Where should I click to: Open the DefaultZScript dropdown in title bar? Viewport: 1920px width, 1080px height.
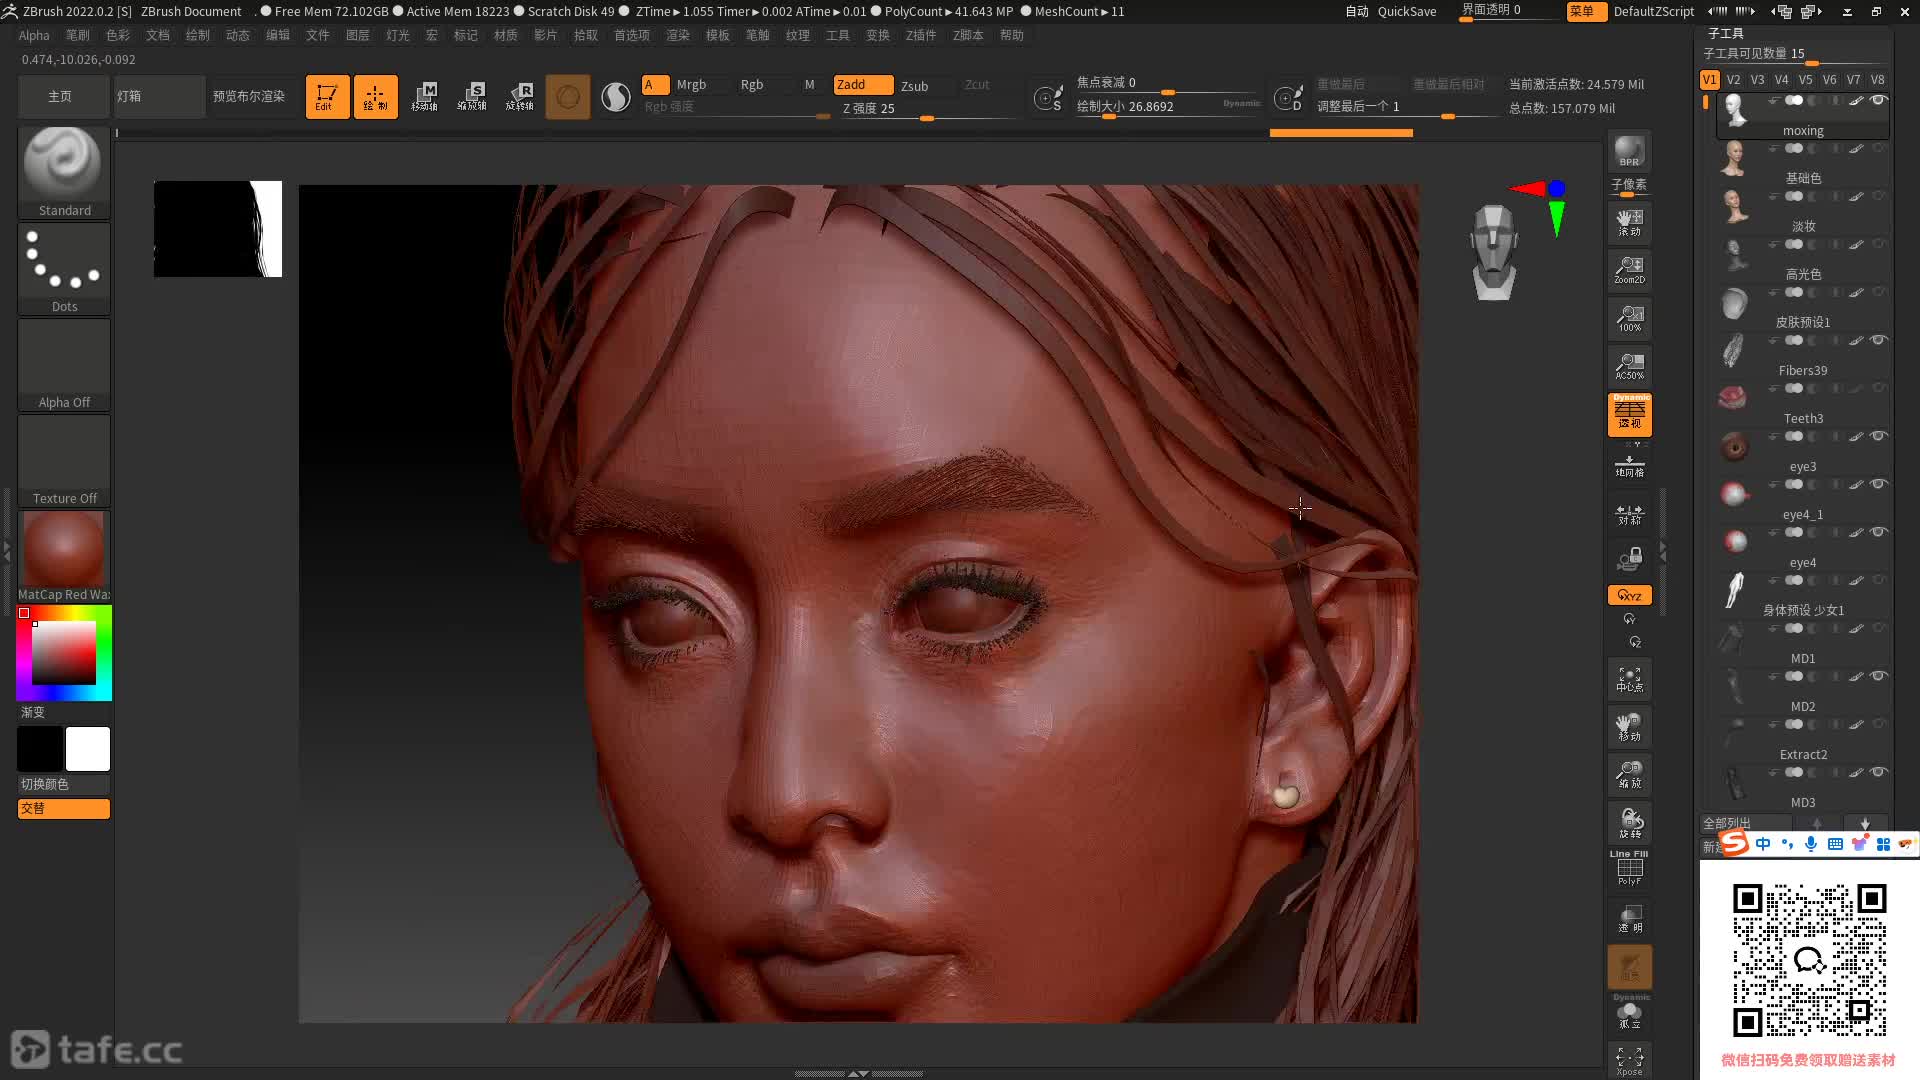[1653, 11]
